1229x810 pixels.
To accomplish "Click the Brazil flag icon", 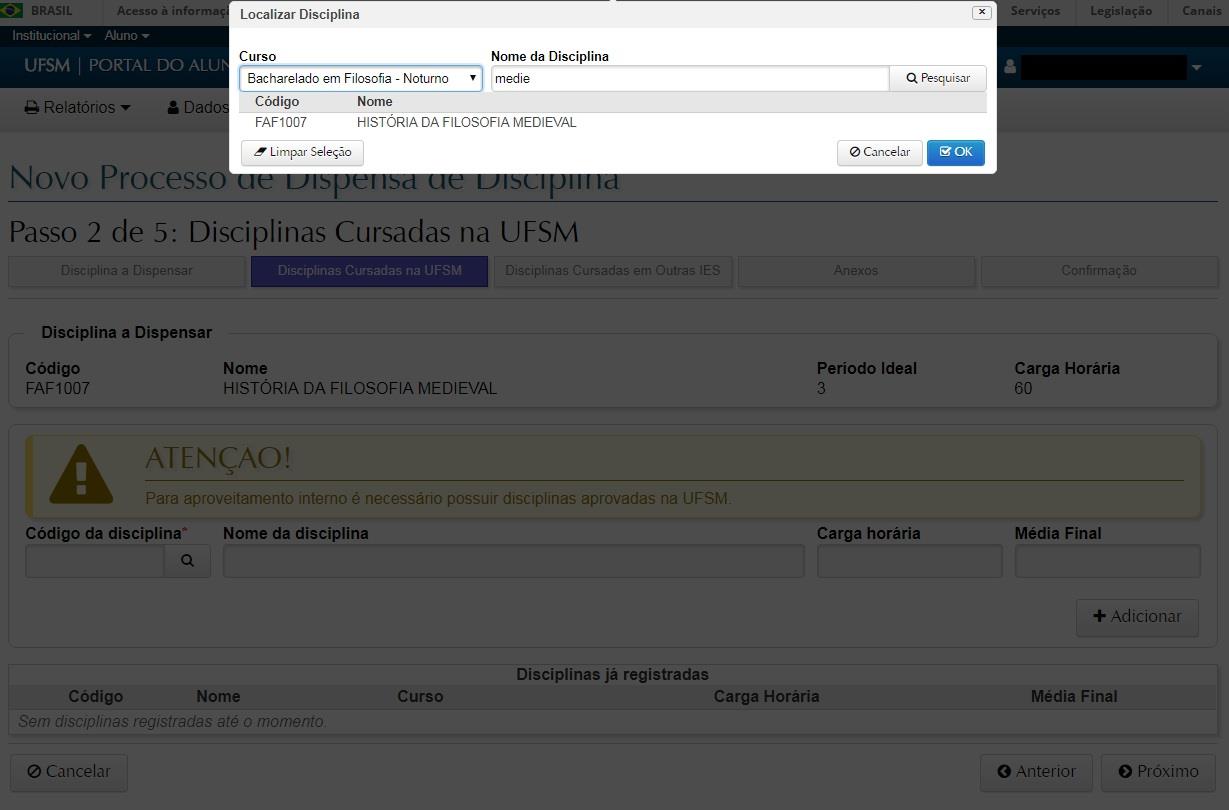I will (x=12, y=11).
